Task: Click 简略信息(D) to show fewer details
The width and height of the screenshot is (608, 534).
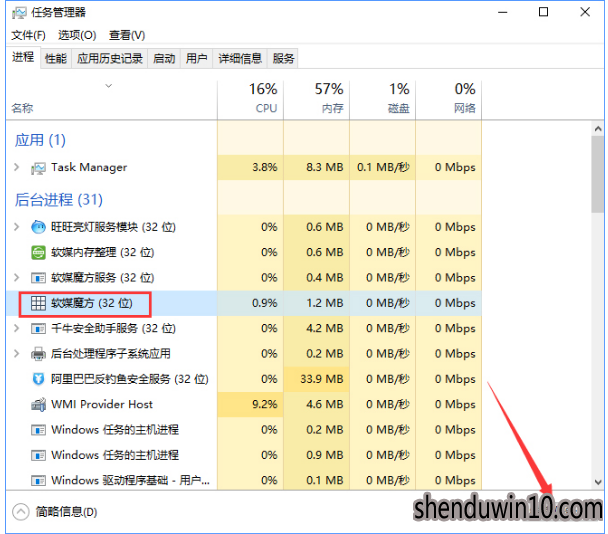Action: (x=66, y=512)
